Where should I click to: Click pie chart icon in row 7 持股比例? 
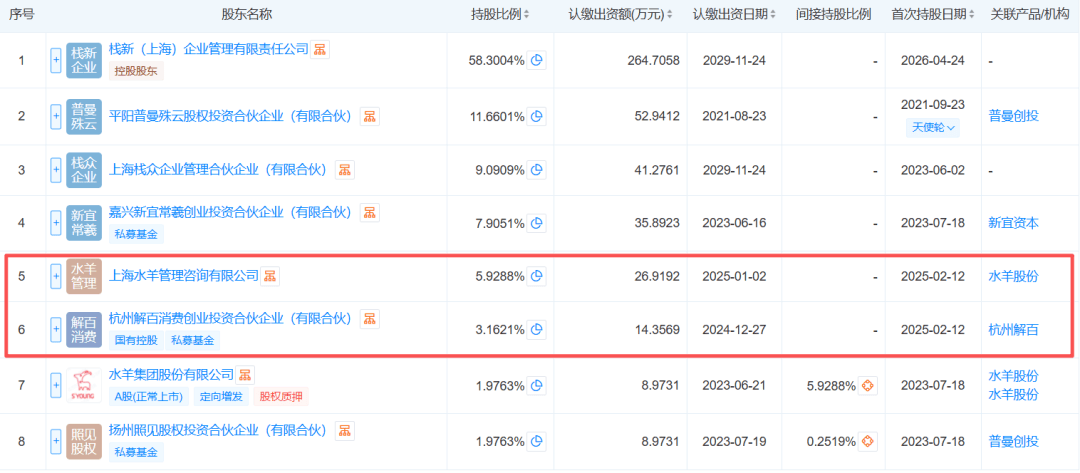click(537, 386)
